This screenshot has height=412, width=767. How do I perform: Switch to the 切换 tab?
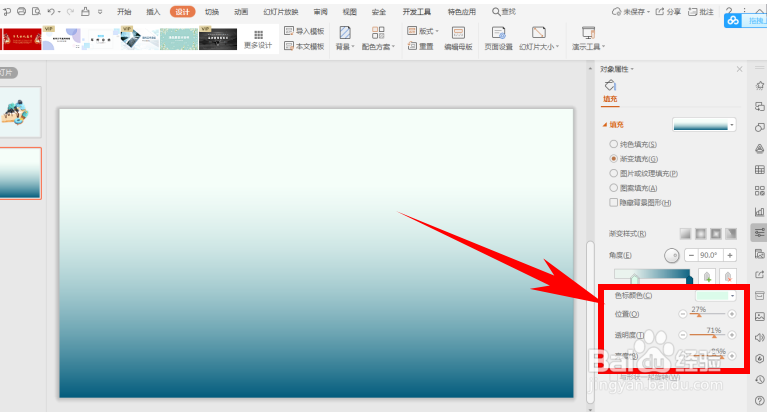pos(212,12)
